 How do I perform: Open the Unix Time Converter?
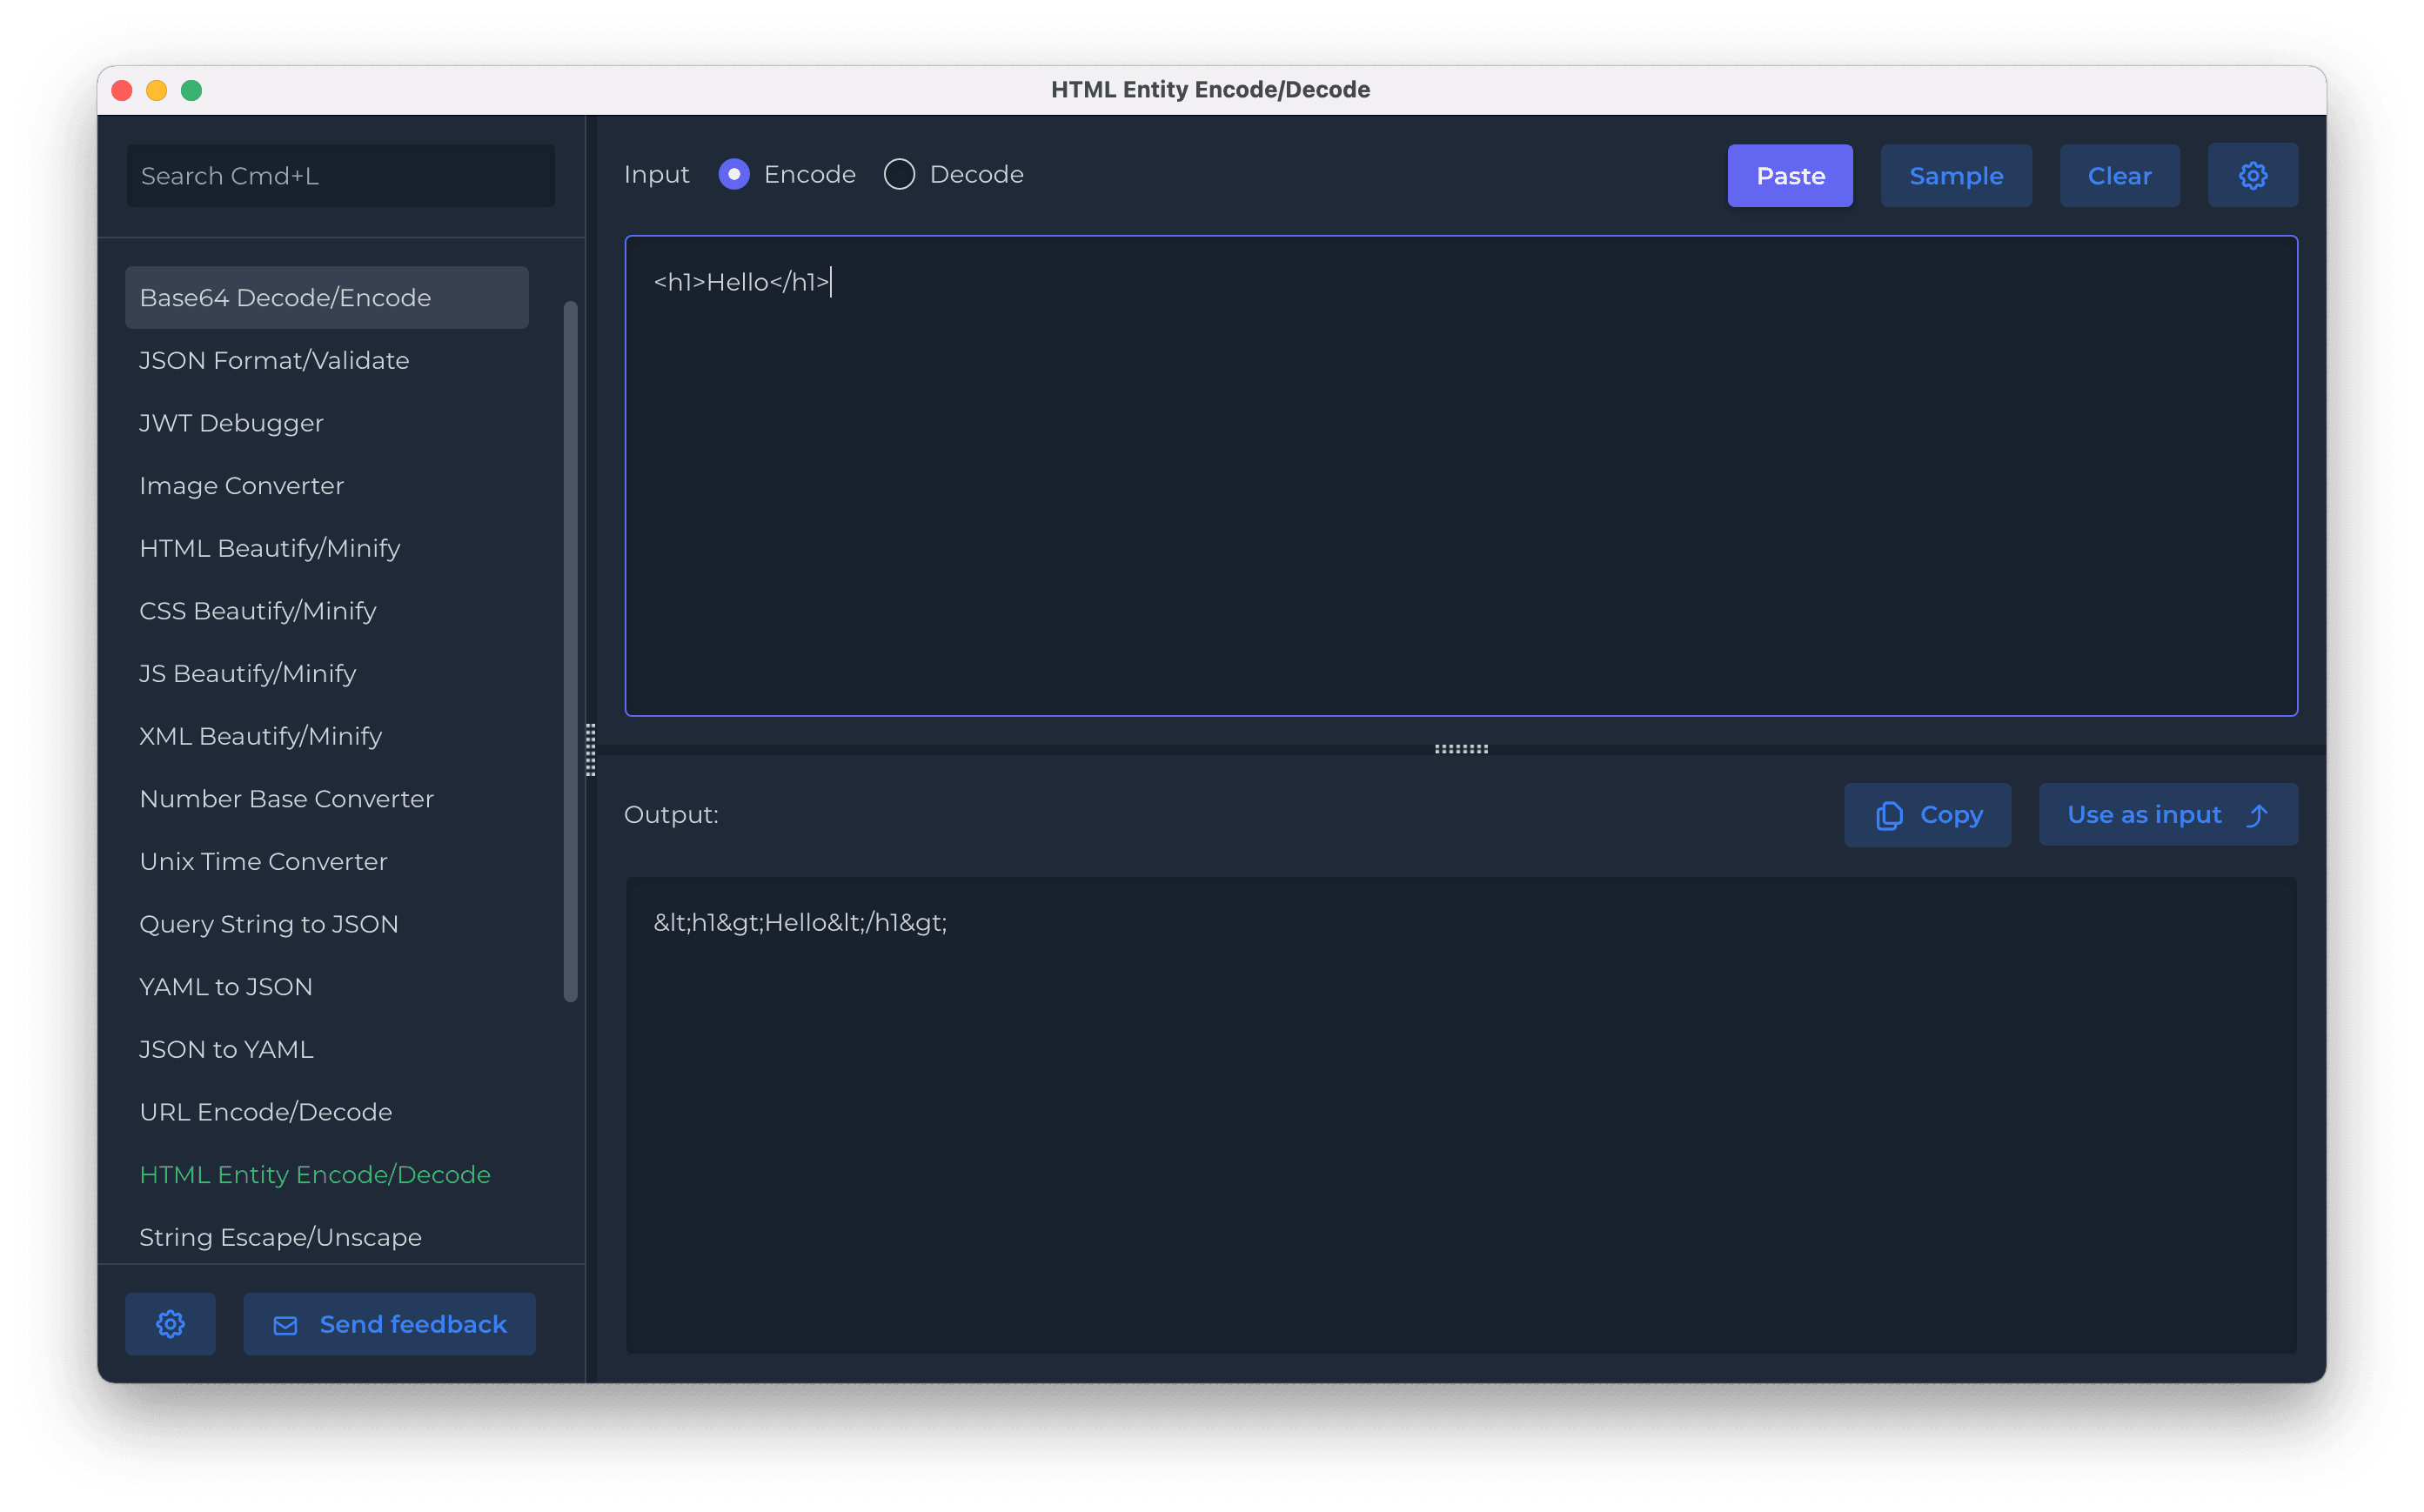(x=263, y=861)
